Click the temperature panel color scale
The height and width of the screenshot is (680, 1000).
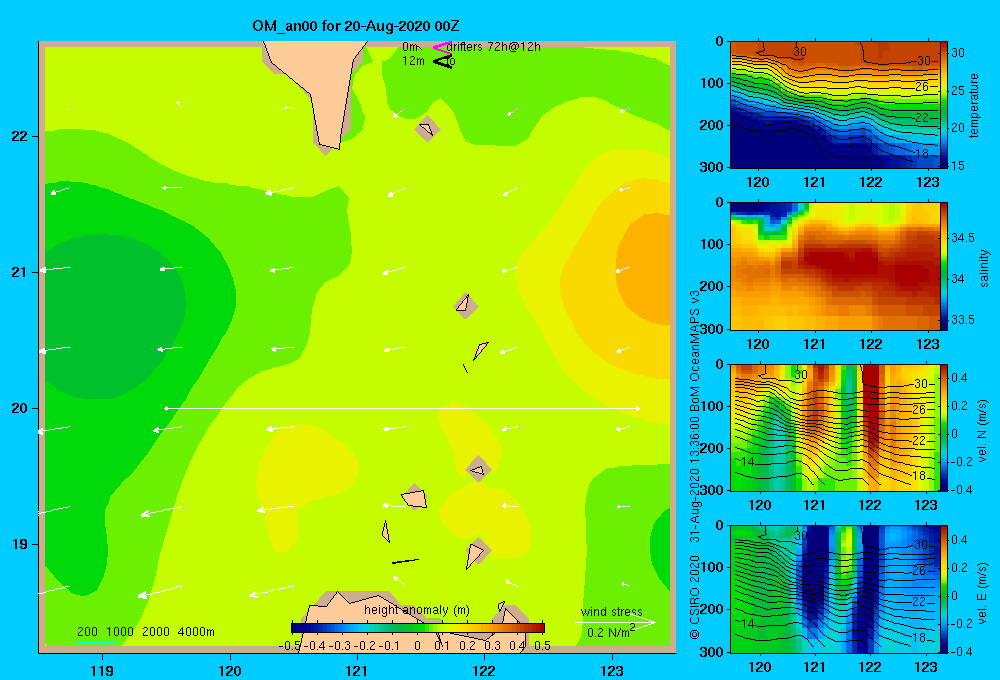click(944, 105)
